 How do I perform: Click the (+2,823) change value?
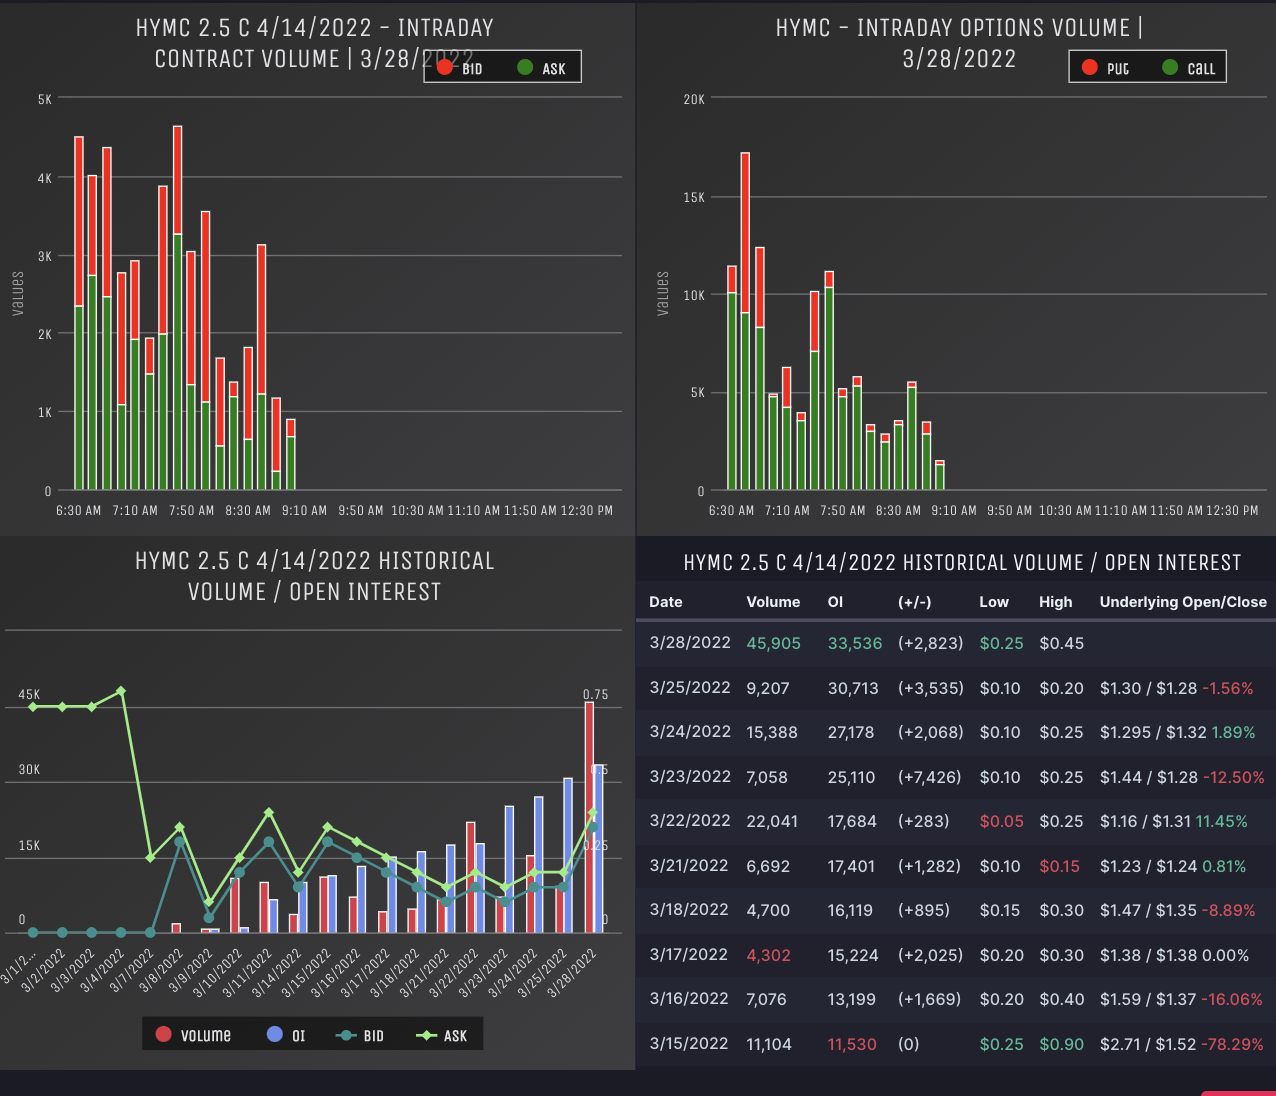point(930,644)
